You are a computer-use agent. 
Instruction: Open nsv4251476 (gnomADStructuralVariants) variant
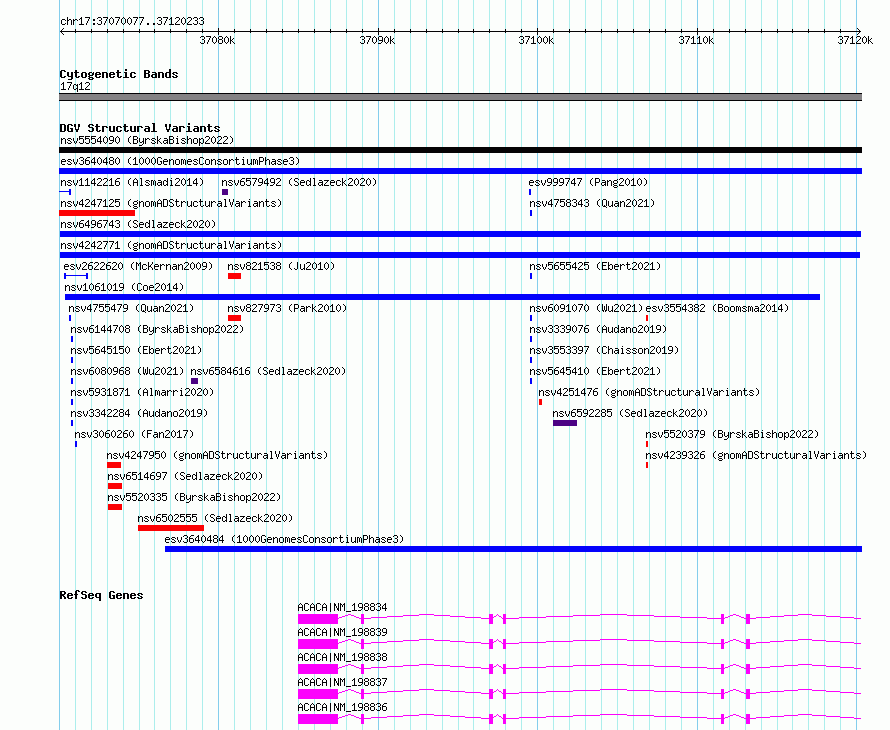649,392
